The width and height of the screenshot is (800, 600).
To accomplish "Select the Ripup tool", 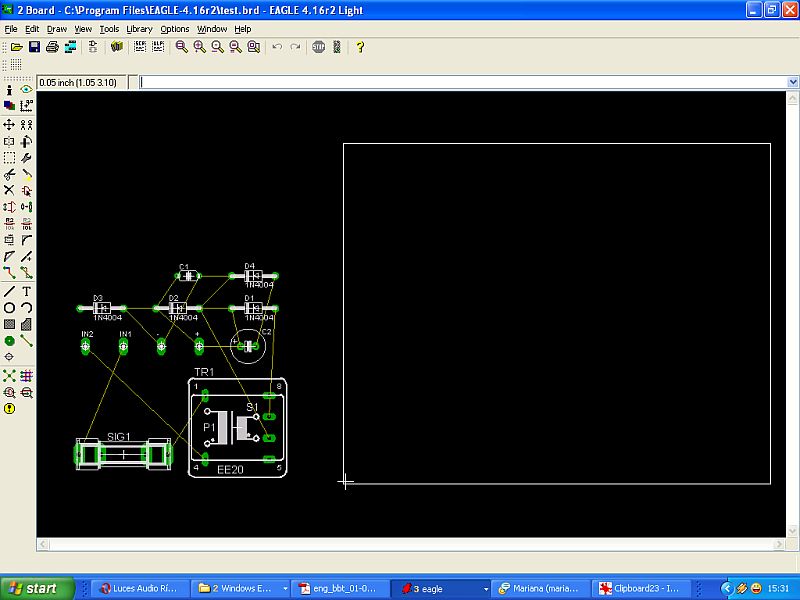I will (27, 273).
